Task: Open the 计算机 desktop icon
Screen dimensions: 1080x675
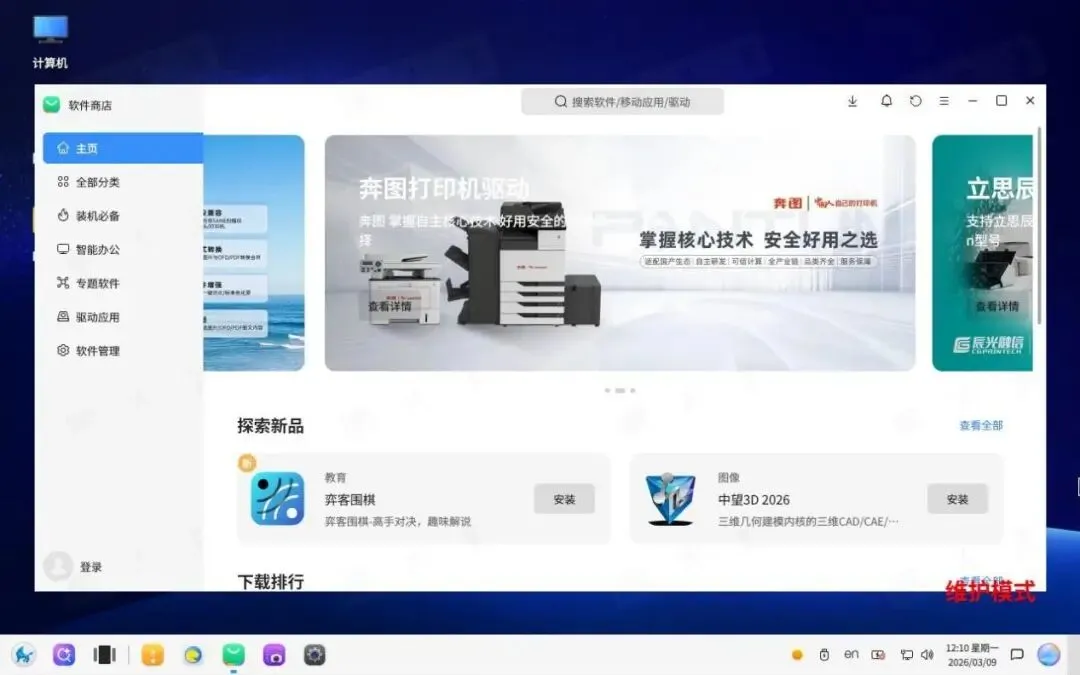Action: (x=50, y=41)
